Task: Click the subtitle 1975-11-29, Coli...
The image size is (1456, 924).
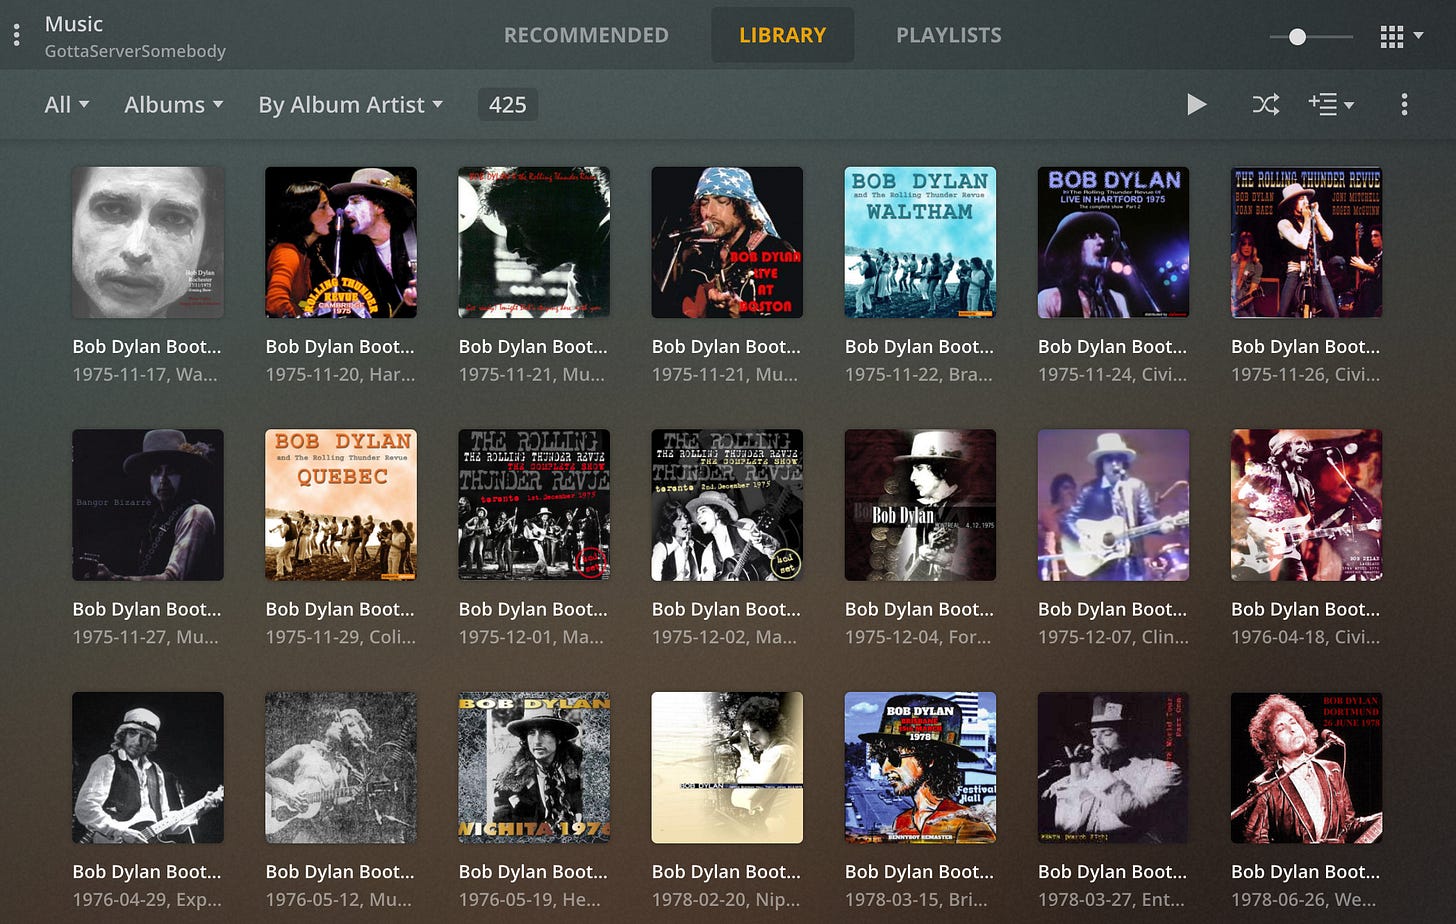Action: (340, 637)
